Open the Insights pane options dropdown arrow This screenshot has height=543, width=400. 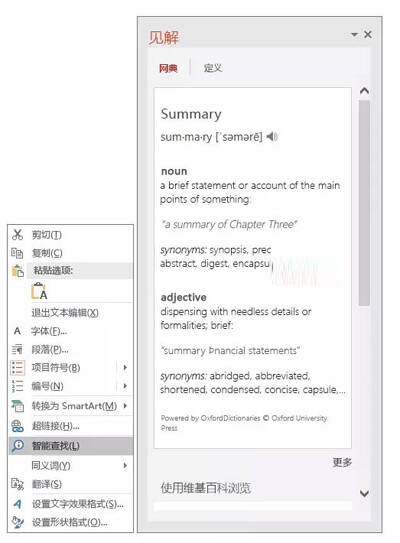[354, 34]
